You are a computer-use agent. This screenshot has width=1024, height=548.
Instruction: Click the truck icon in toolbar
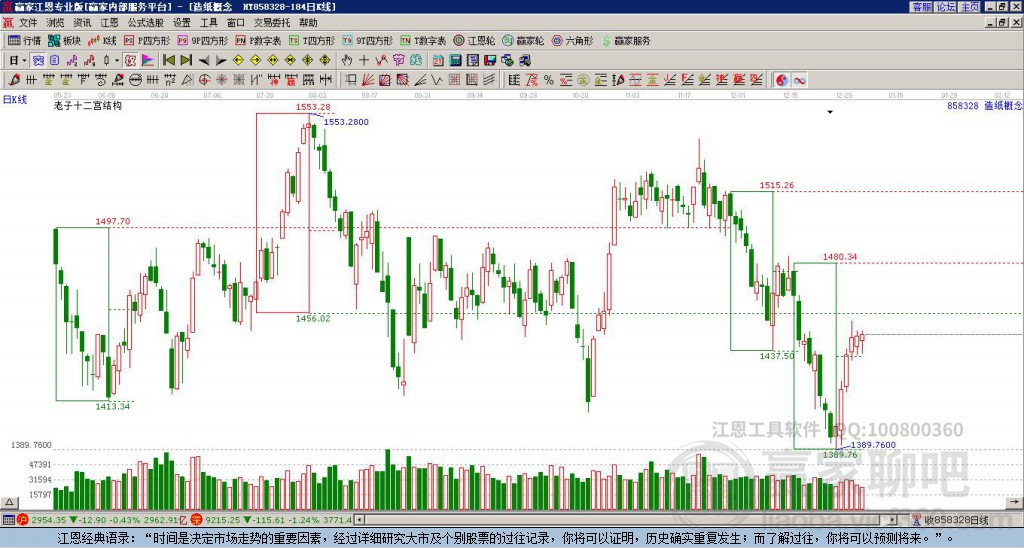(x=524, y=61)
